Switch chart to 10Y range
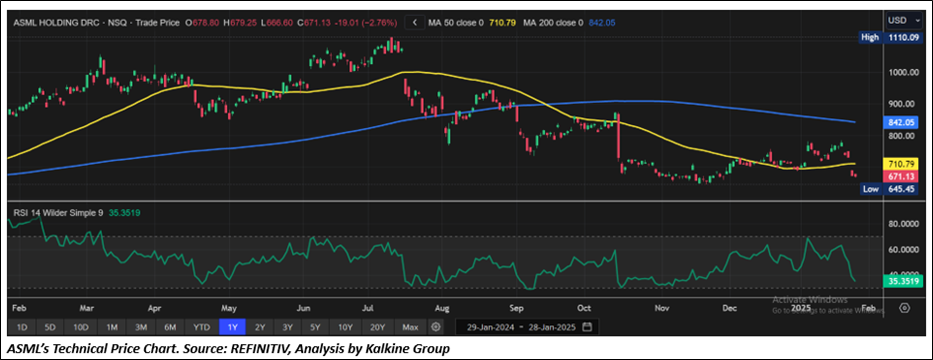The width and height of the screenshot is (933, 360). [x=345, y=327]
